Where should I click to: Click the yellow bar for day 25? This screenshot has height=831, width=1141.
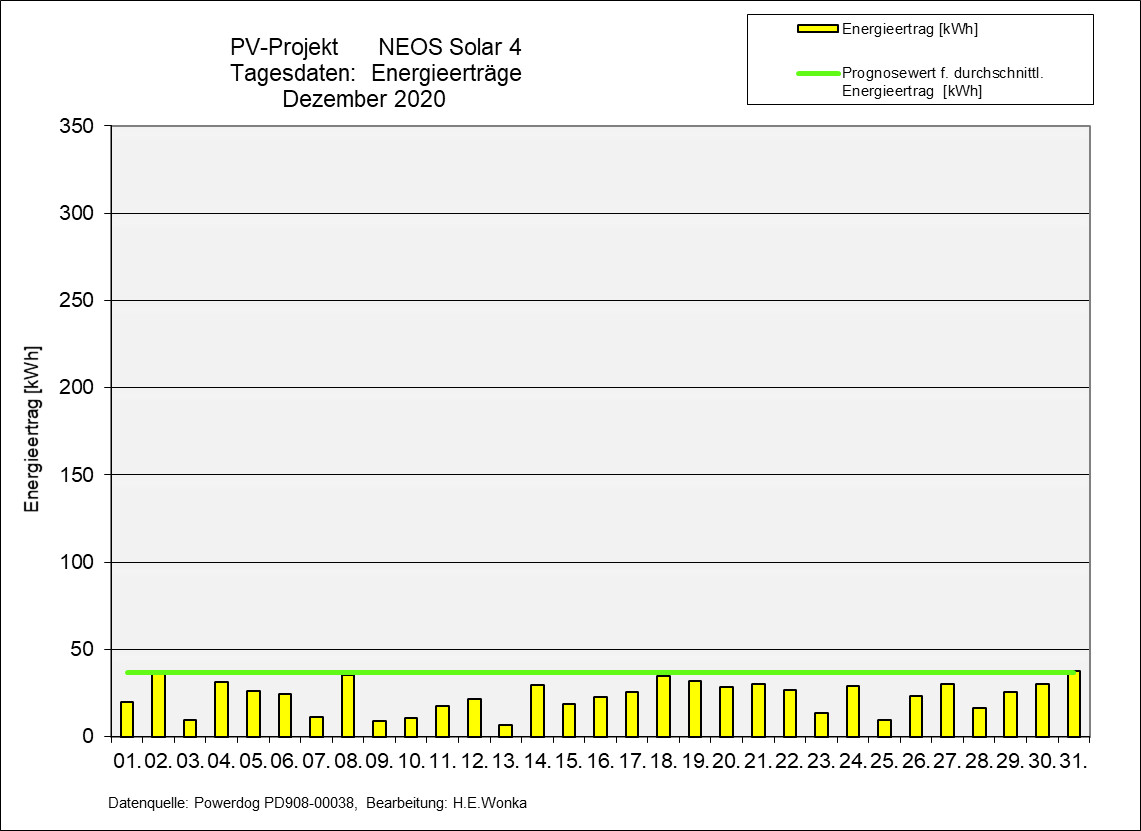884,728
